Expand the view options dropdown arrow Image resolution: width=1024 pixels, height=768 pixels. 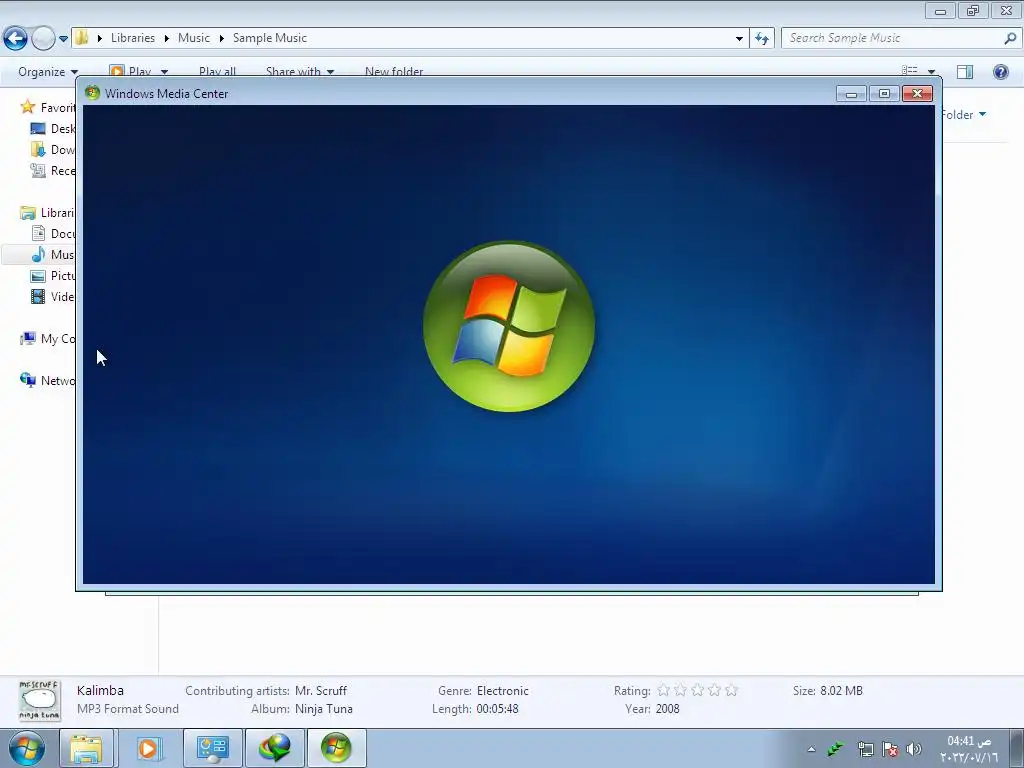pos(931,72)
